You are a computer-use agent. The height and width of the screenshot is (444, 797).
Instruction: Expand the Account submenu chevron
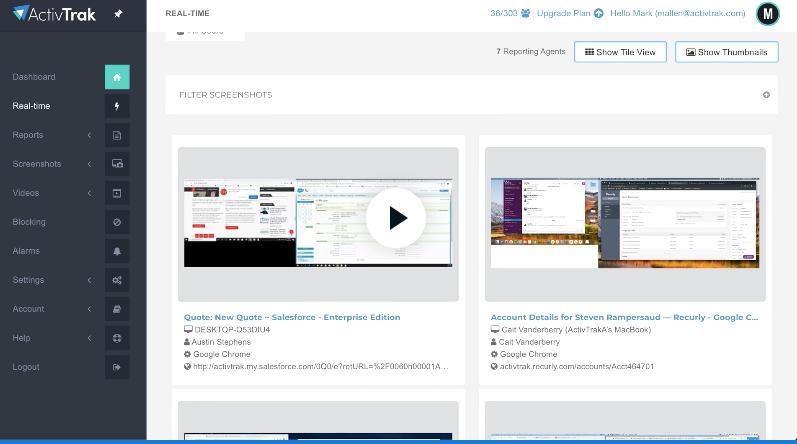tap(89, 309)
